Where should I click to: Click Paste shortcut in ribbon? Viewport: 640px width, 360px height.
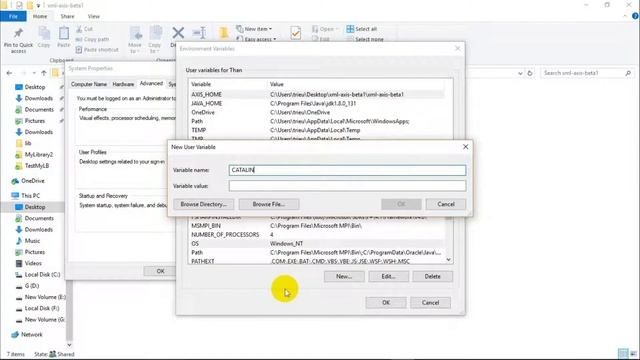(x=97, y=50)
